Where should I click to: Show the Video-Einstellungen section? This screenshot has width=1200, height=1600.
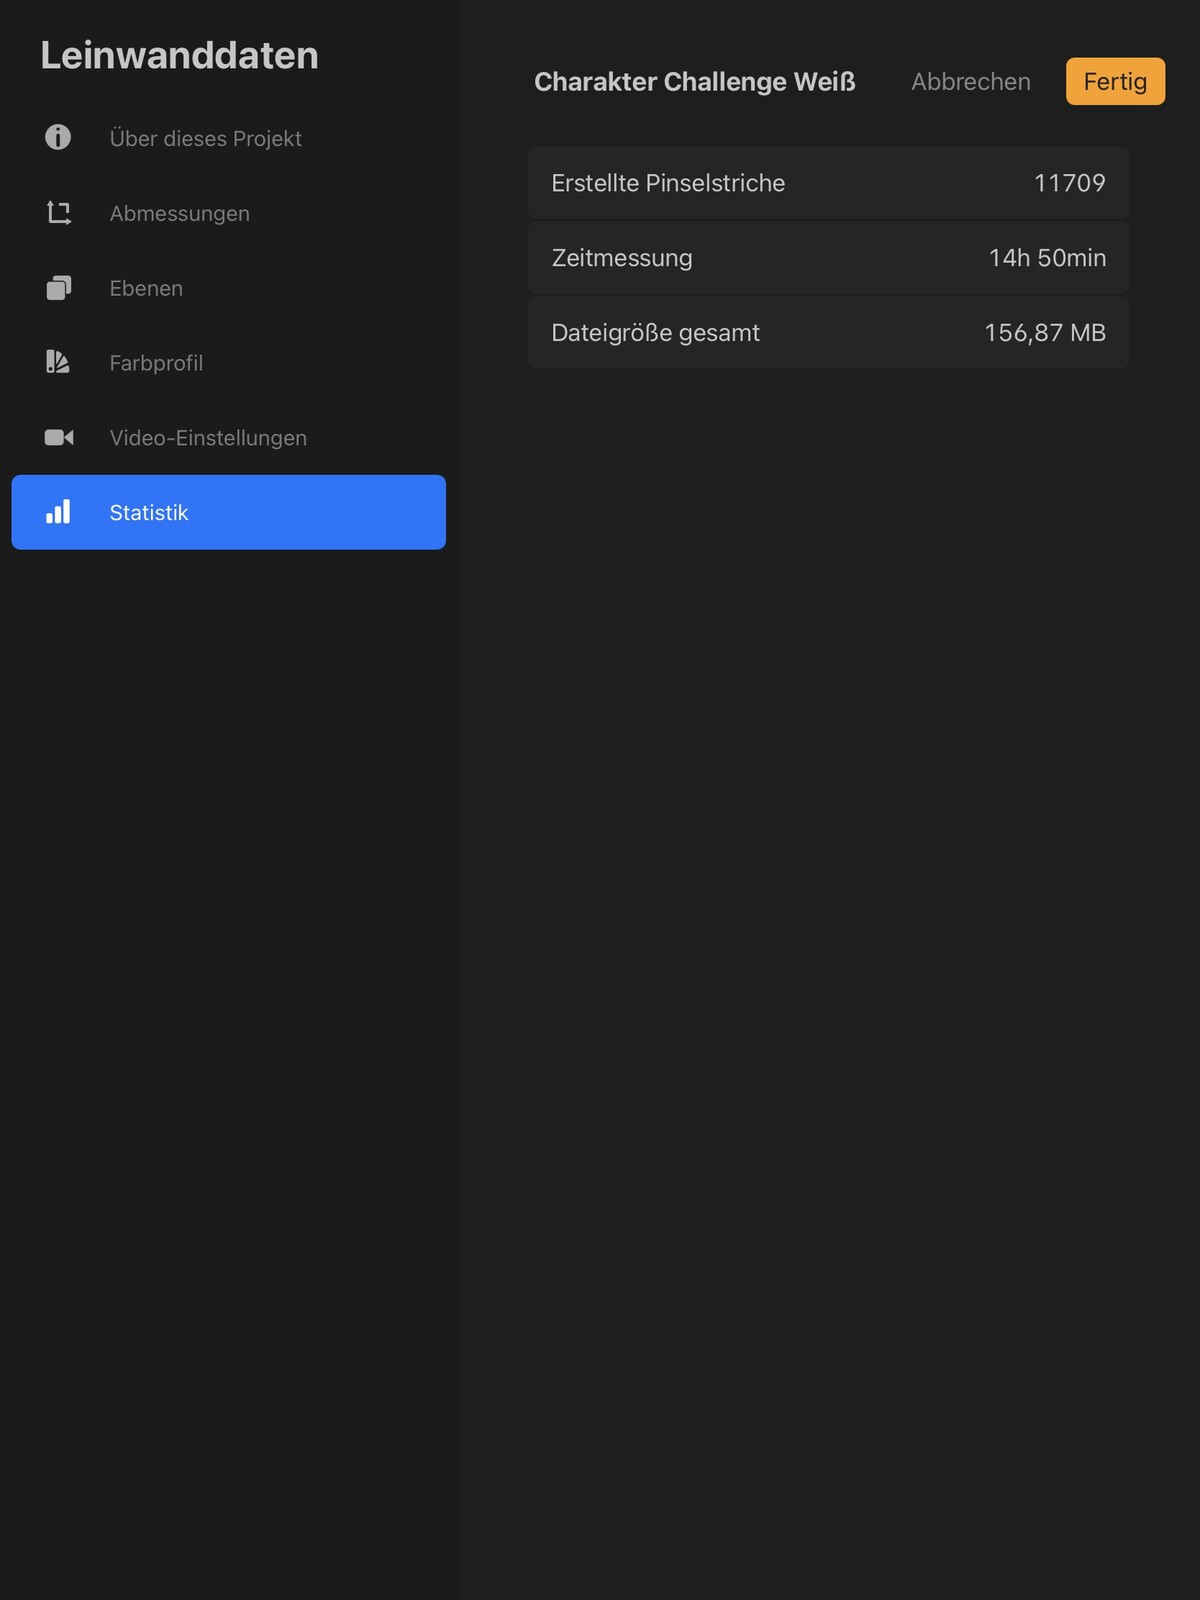[228, 438]
